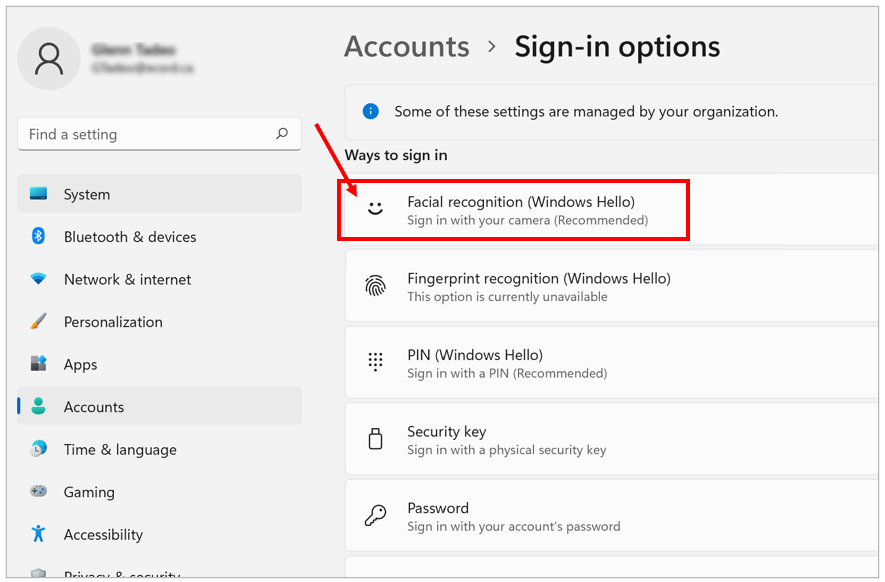This screenshot has width=885, height=582.
Task: Click the Wi-Fi icon beside Network & internet
Action: (38, 278)
